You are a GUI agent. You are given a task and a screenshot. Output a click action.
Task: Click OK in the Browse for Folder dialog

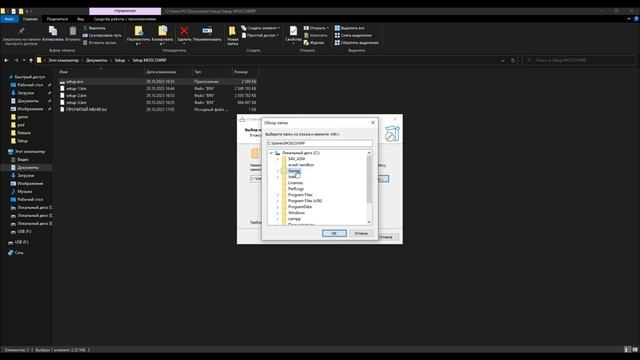click(334, 233)
